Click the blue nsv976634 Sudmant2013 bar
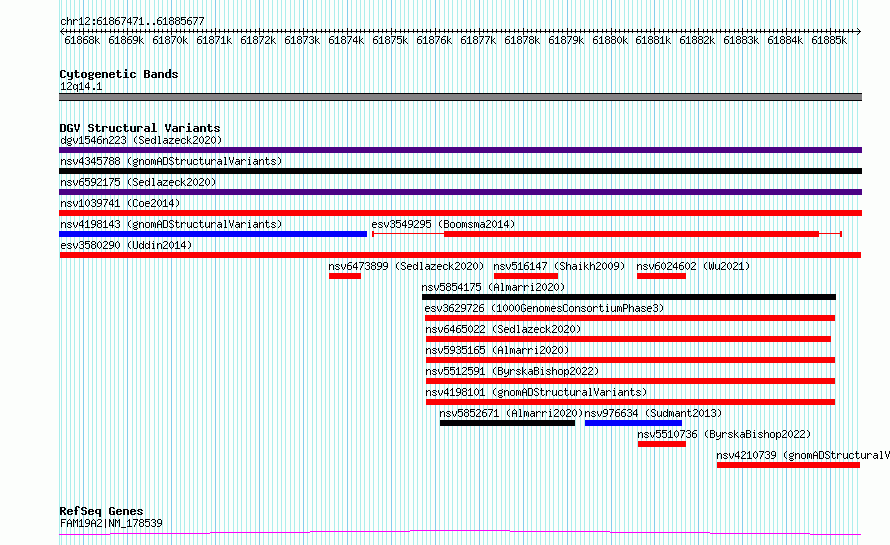The image size is (890, 545). pos(633,423)
